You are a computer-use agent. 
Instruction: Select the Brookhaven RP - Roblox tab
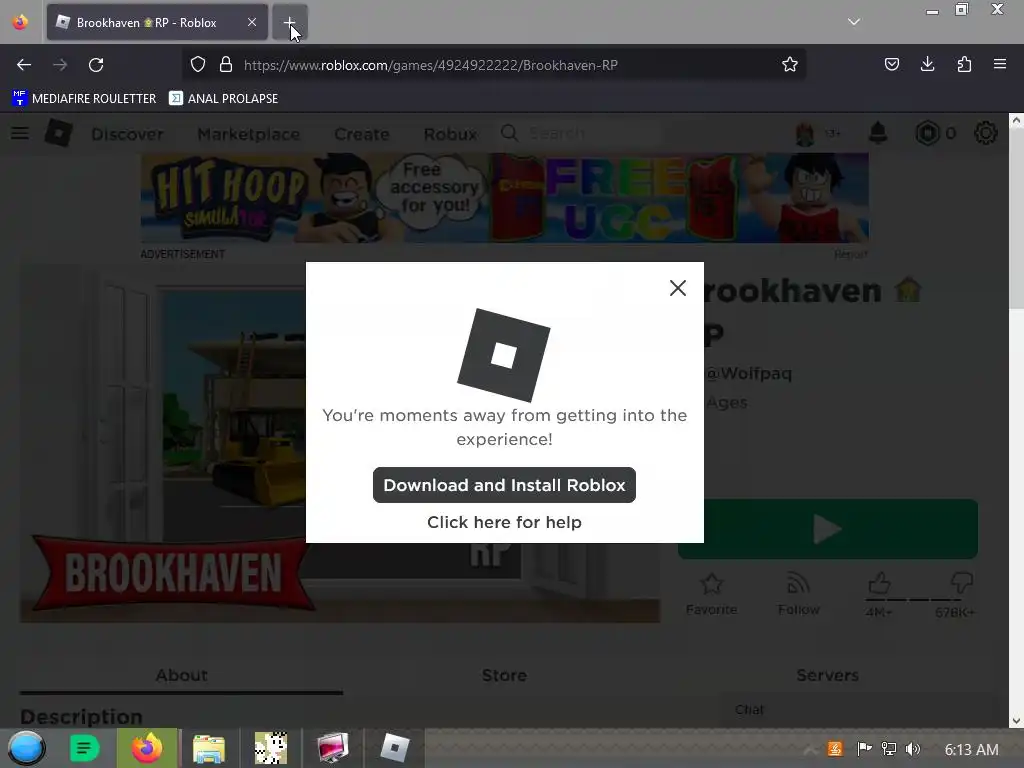pyautogui.click(x=157, y=23)
